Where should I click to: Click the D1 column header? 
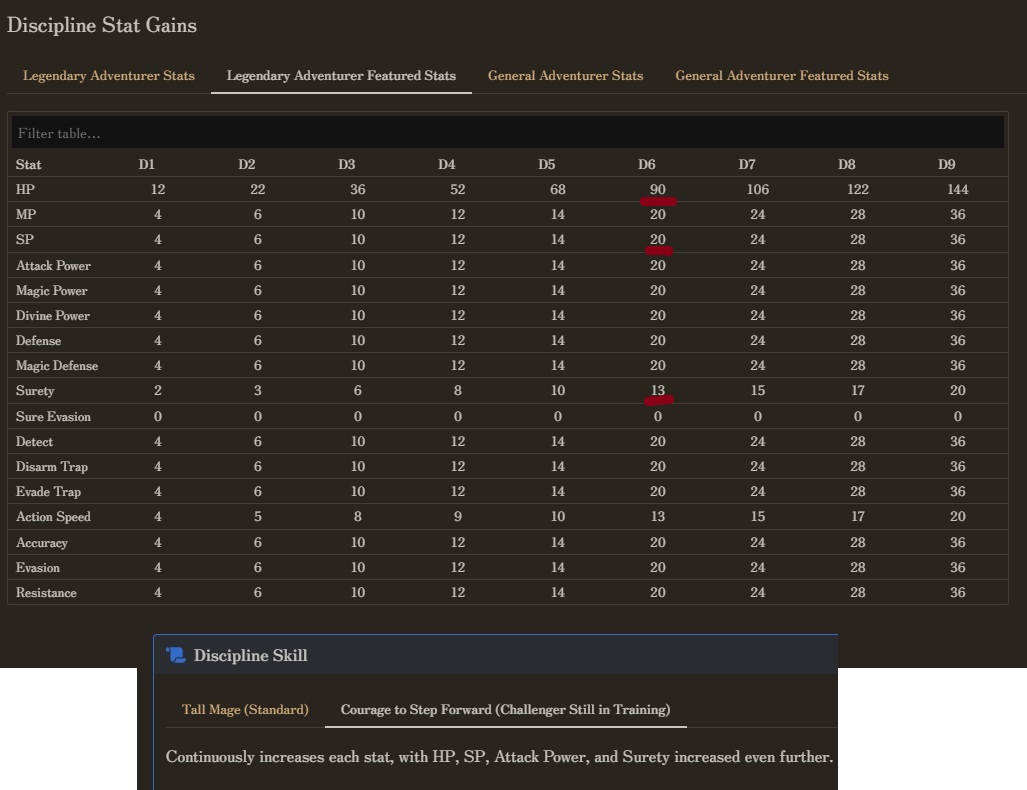pos(147,164)
